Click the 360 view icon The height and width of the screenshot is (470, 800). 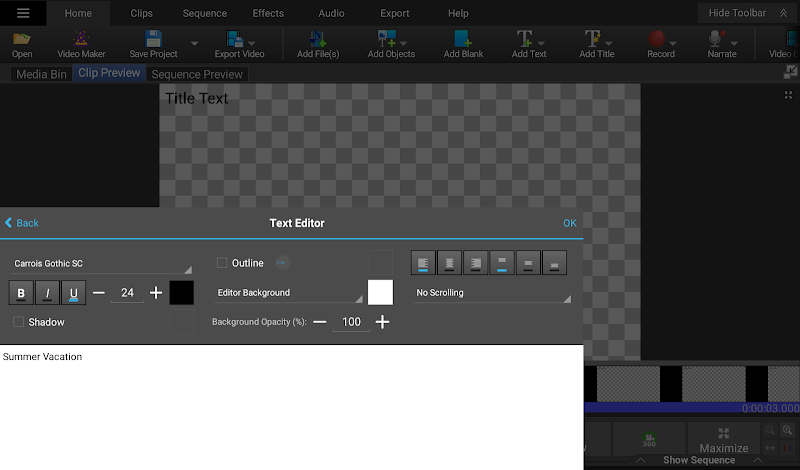(649, 440)
